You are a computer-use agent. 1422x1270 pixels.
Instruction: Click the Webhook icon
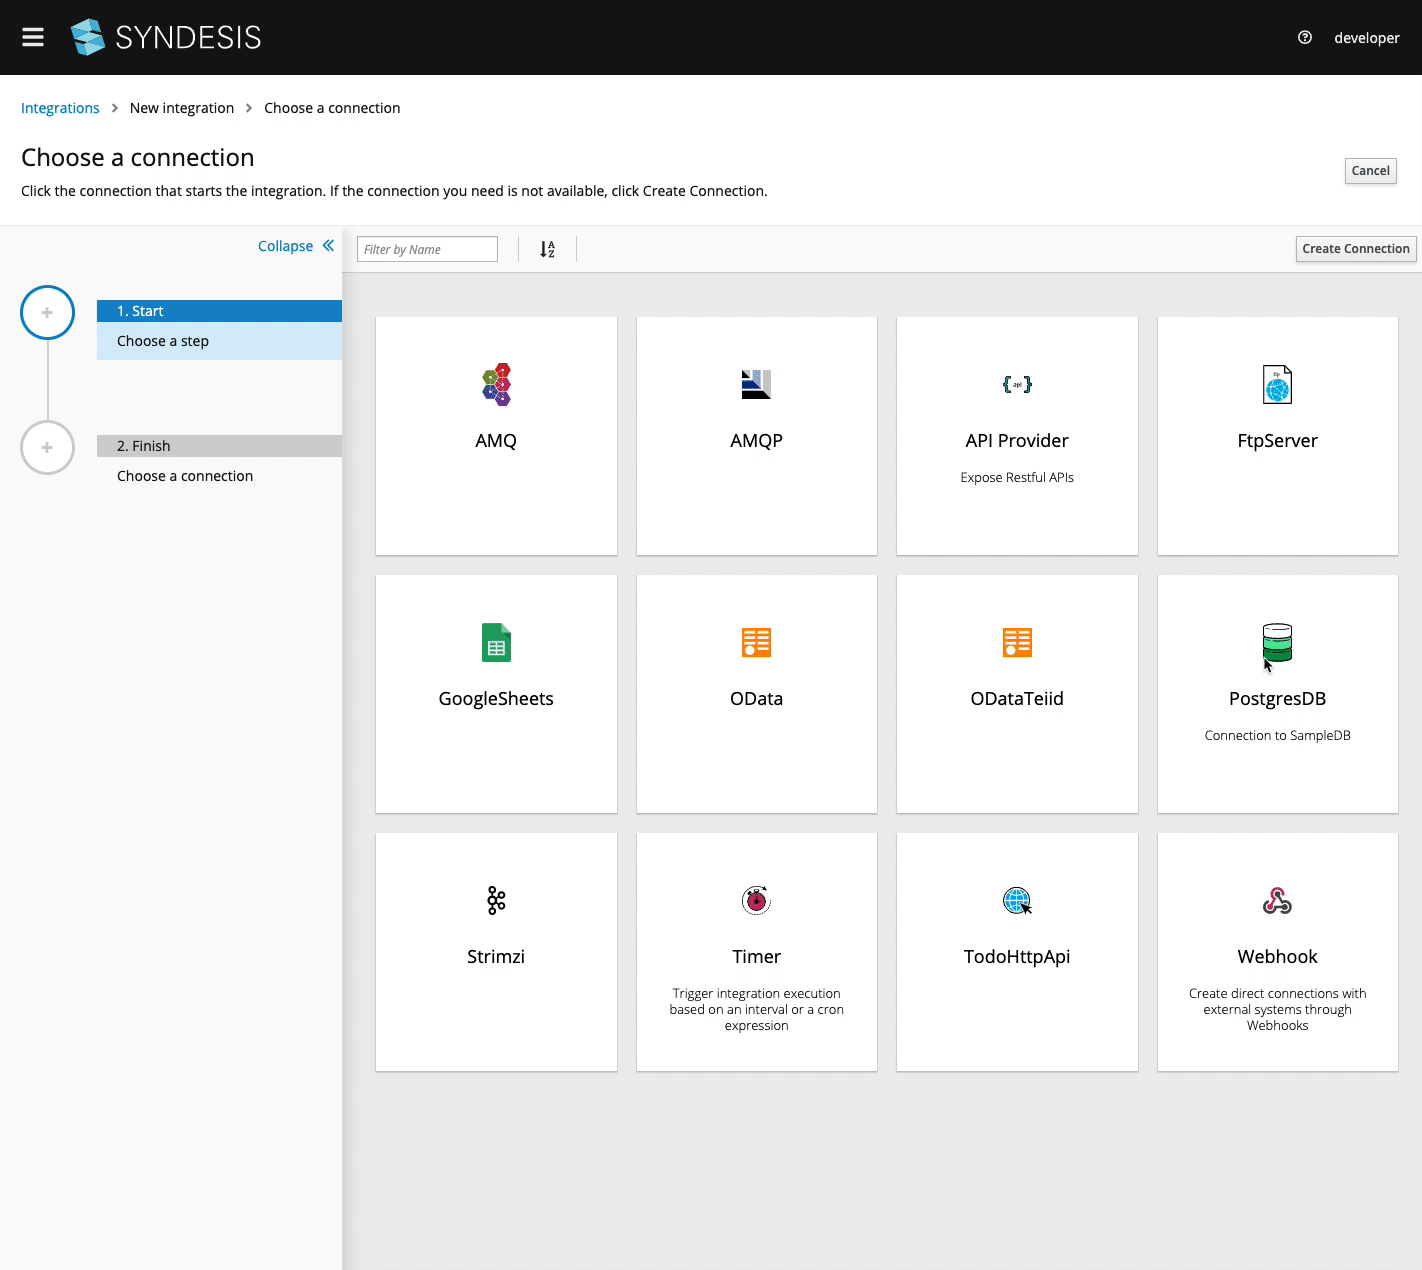[1277, 901]
